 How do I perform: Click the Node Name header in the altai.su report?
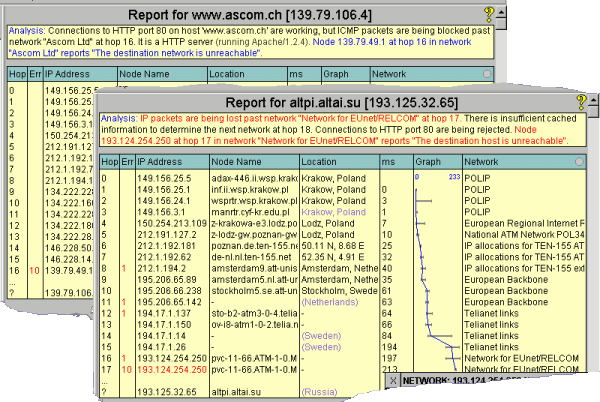tap(254, 162)
